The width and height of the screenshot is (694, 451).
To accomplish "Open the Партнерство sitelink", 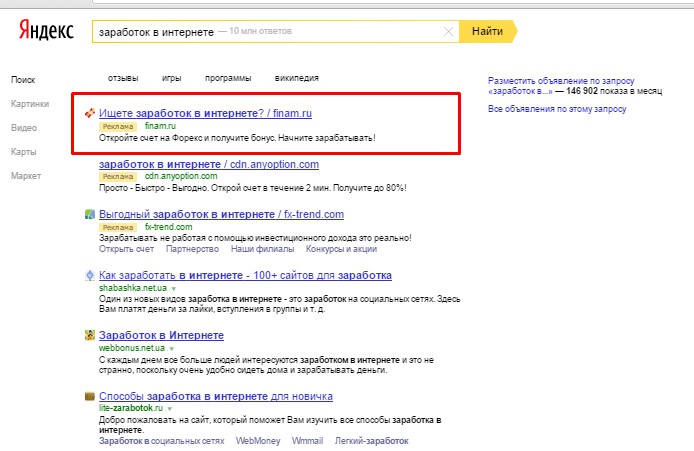I will (193, 249).
